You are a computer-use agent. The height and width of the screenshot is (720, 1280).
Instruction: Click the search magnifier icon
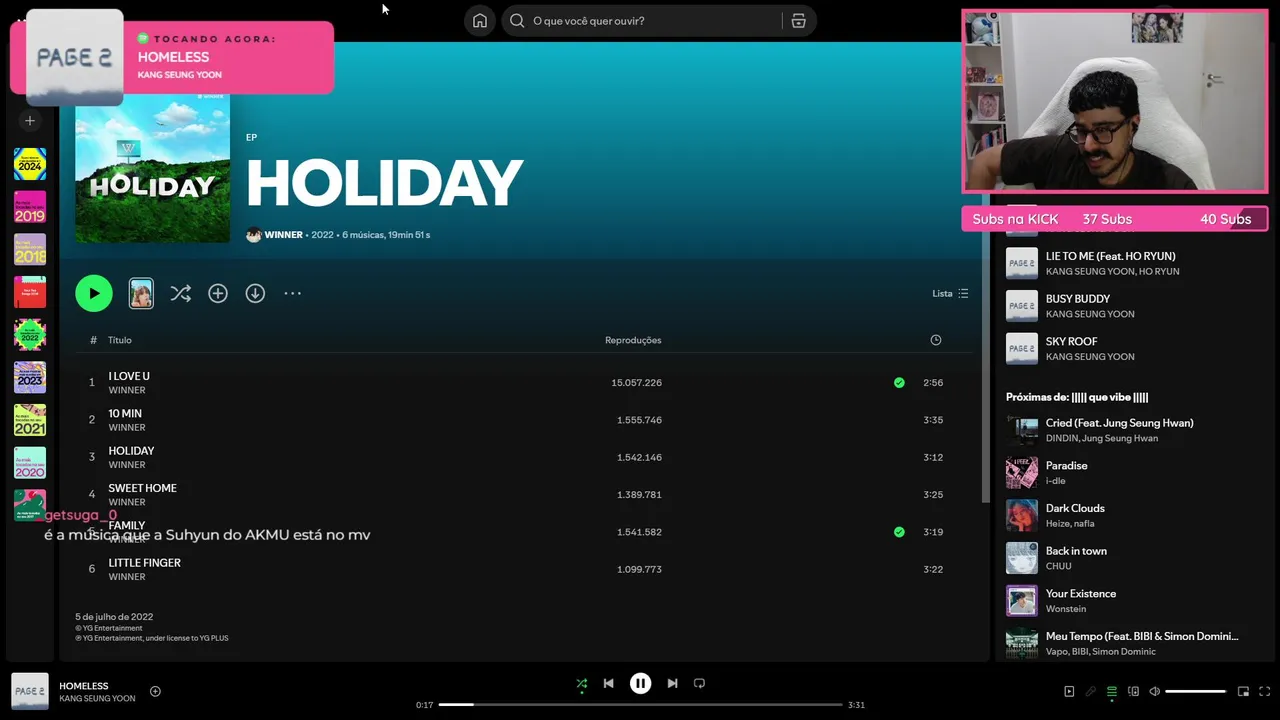tap(517, 21)
